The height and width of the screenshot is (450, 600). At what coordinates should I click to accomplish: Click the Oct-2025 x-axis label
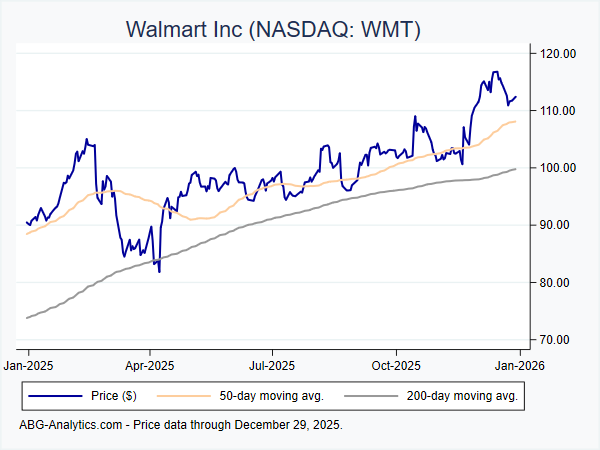(x=396, y=364)
